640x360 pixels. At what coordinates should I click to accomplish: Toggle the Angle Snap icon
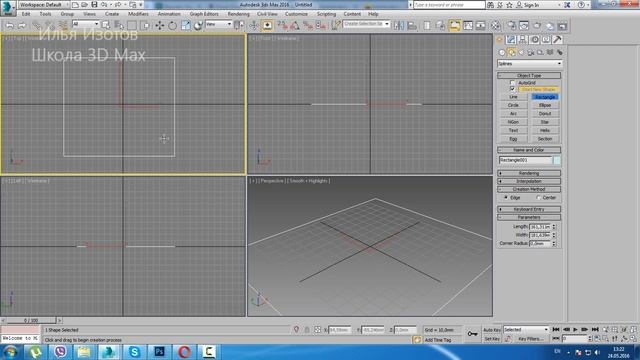click(x=295, y=25)
